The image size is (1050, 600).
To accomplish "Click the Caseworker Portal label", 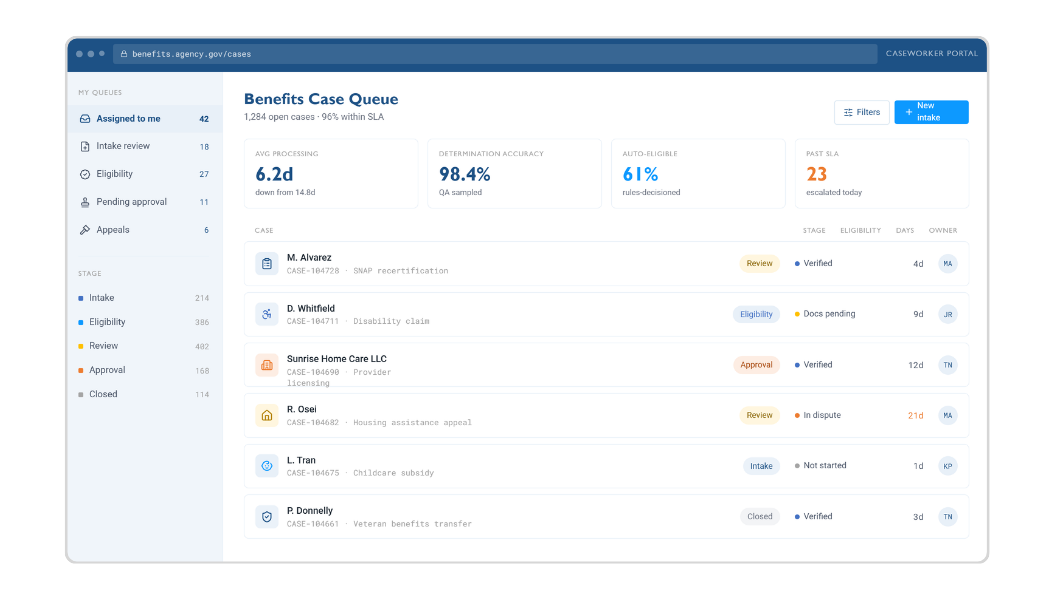I will pyautogui.click(x=931, y=54).
